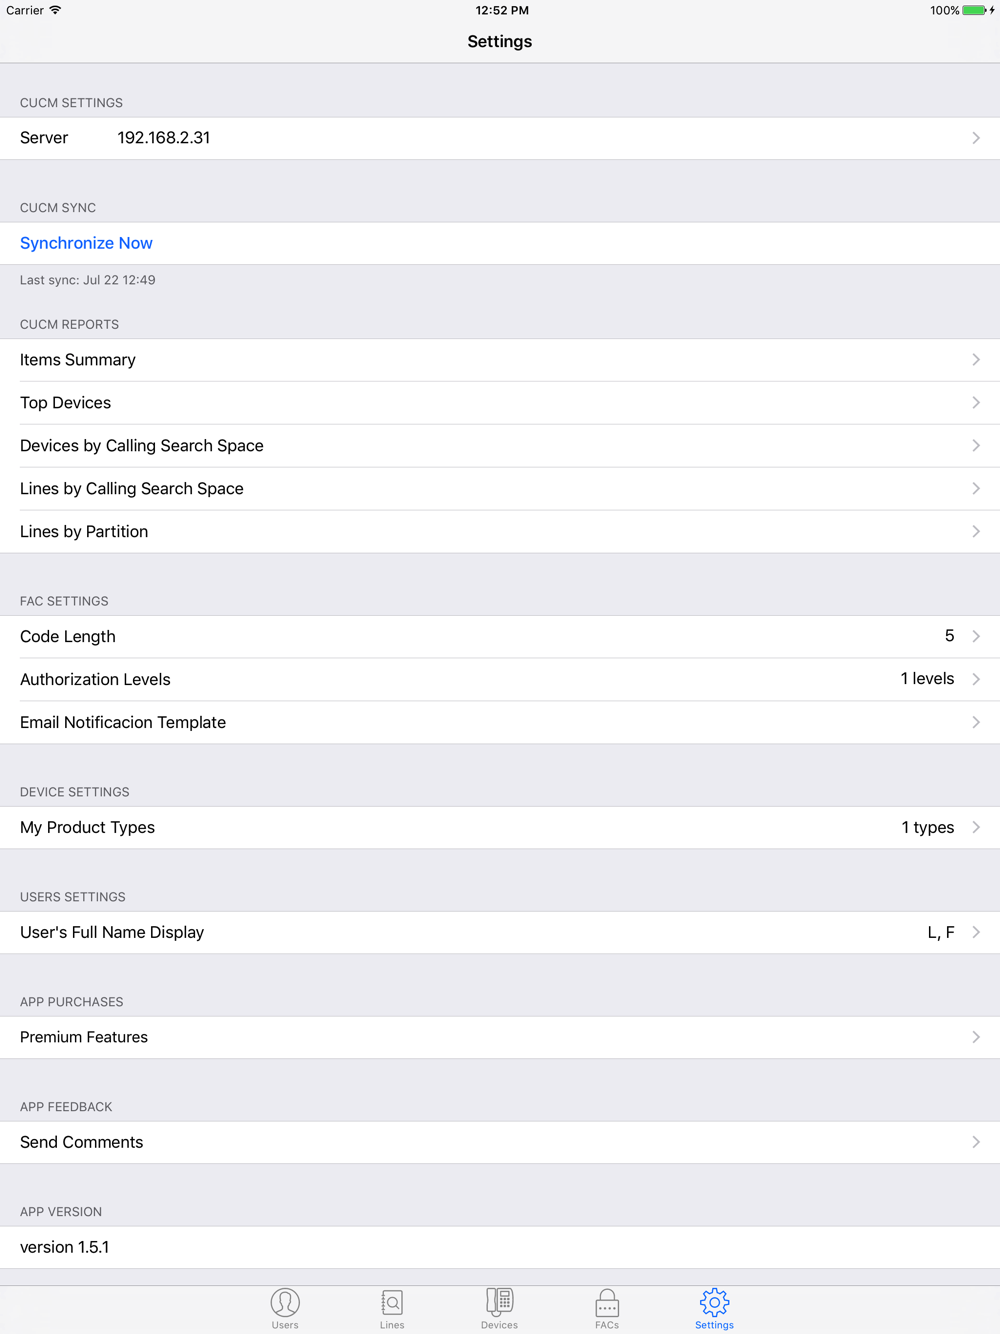Tap the Wi-Fi icon in status bar
Image resolution: width=1000 pixels, height=1334 pixels.
(x=56, y=10)
